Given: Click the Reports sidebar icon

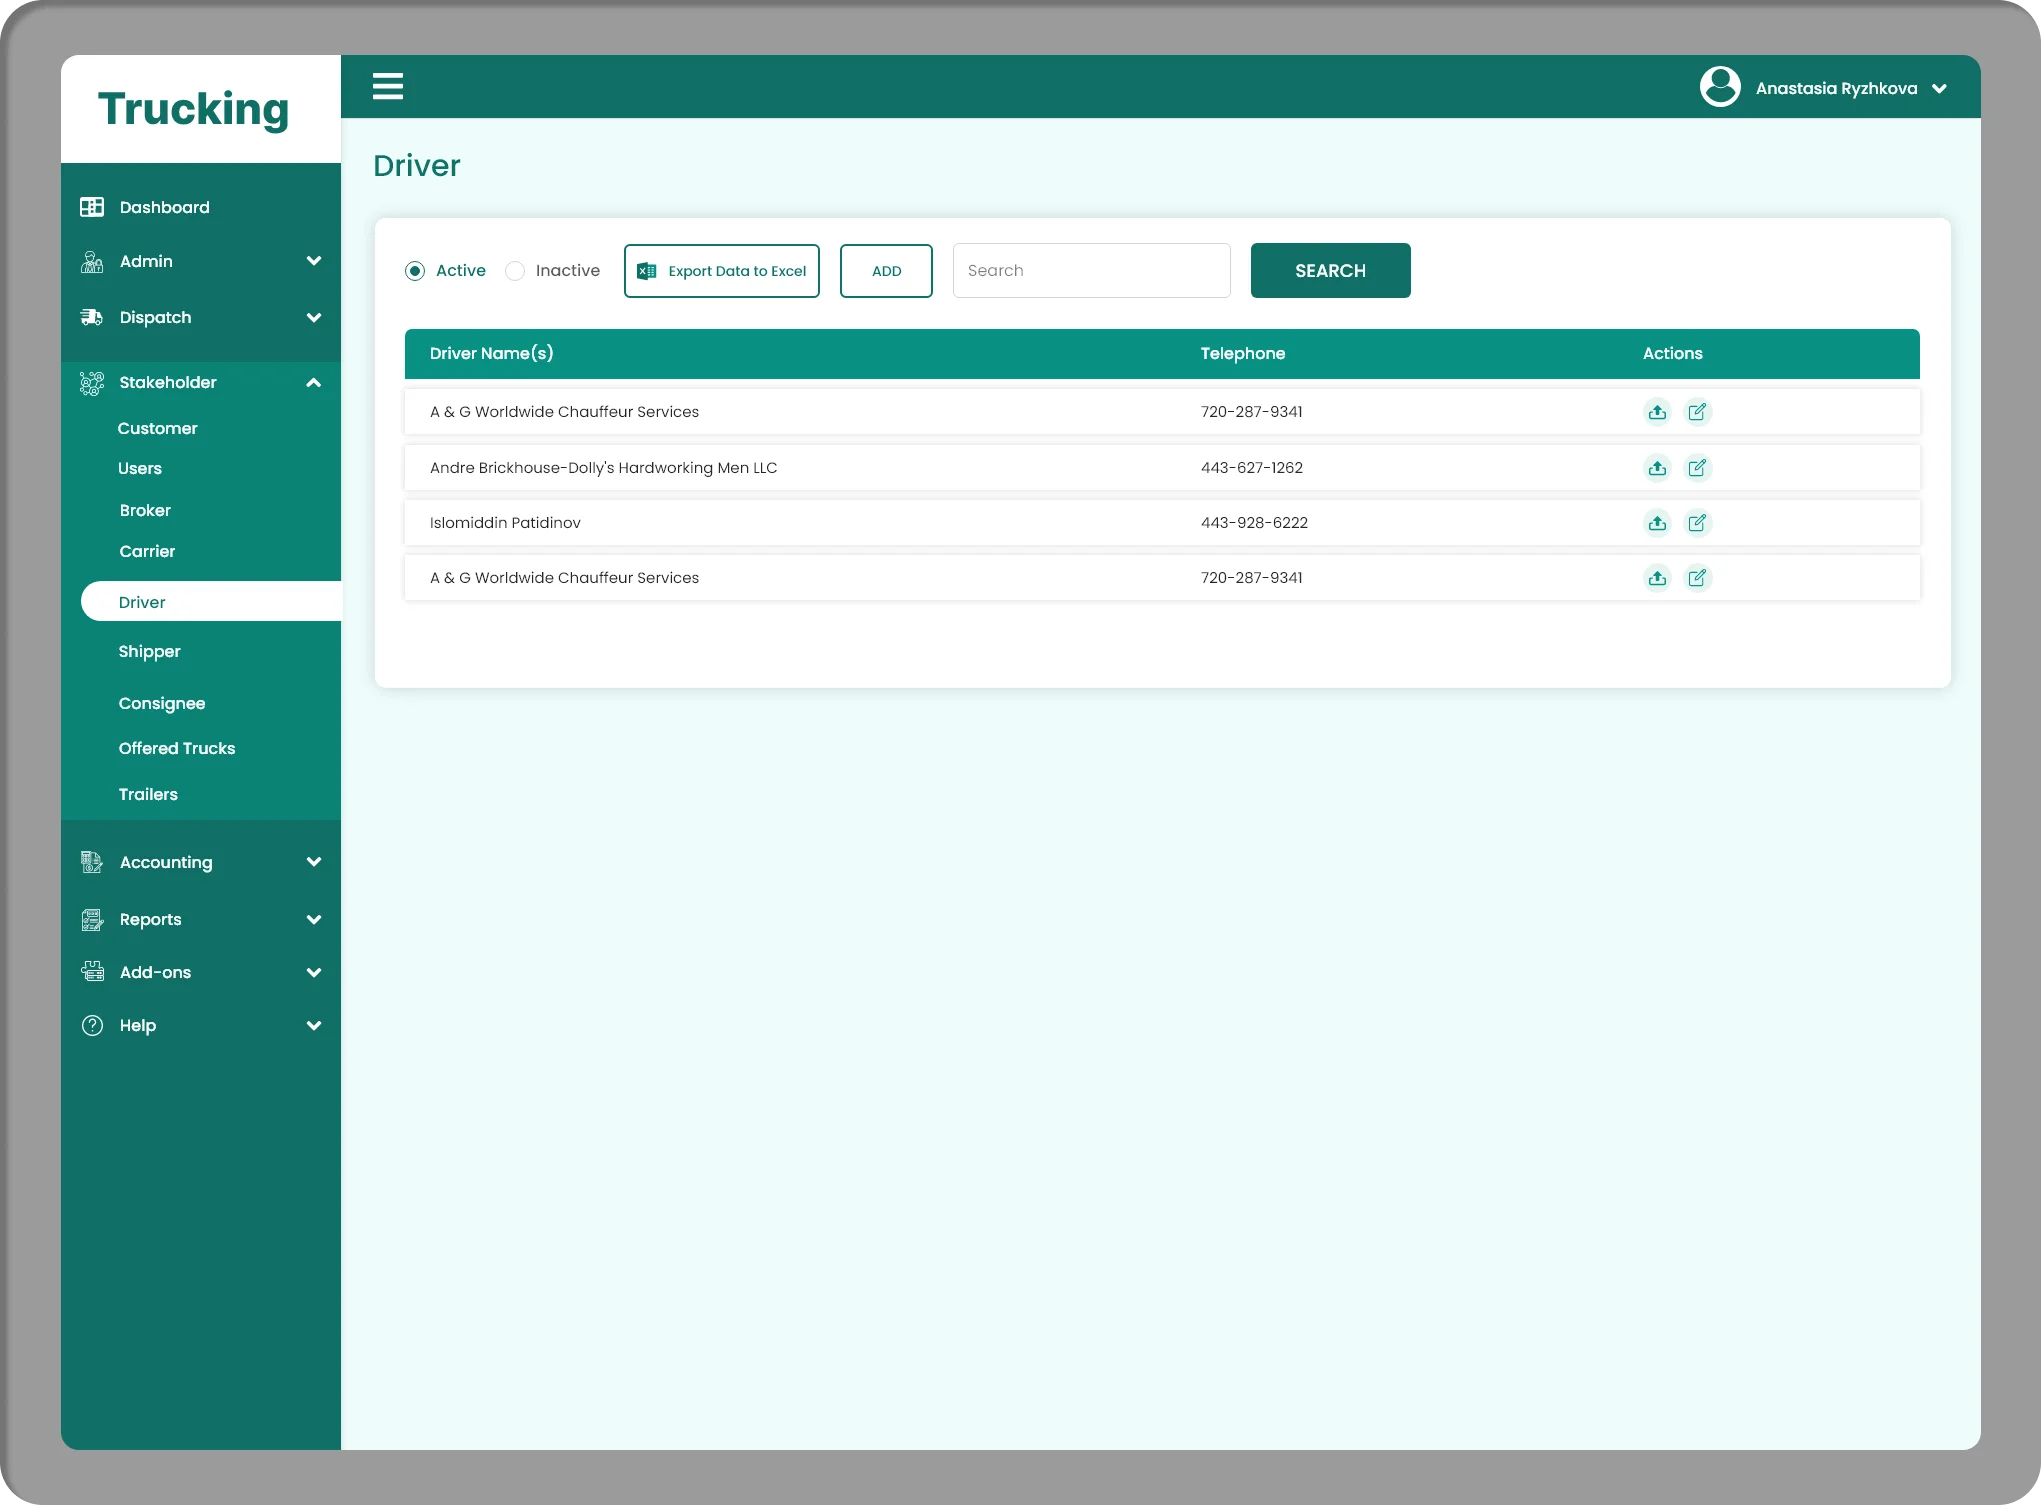Looking at the screenshot, I should coord(92,920).
